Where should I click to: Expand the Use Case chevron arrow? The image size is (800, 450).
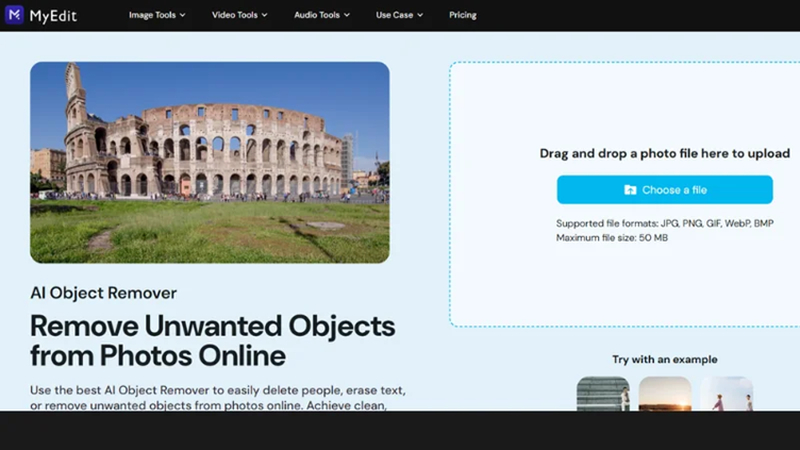point(420,15)
